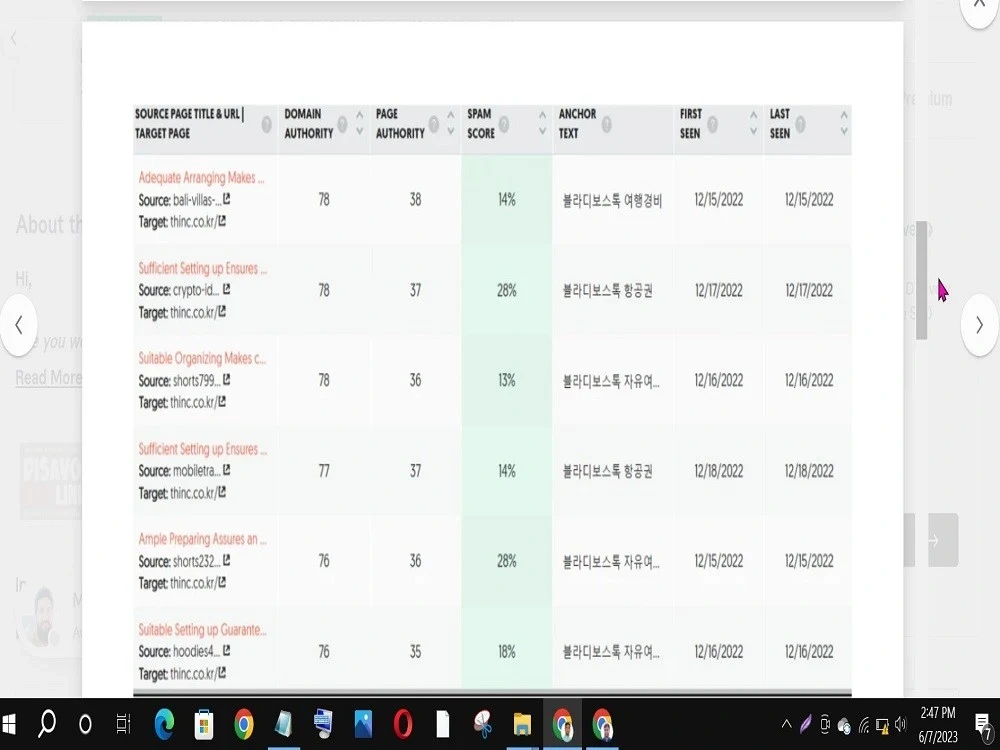1000x750 pixels.
Task: Sort table by Spam Score arrows
Action: coord(542,123)
